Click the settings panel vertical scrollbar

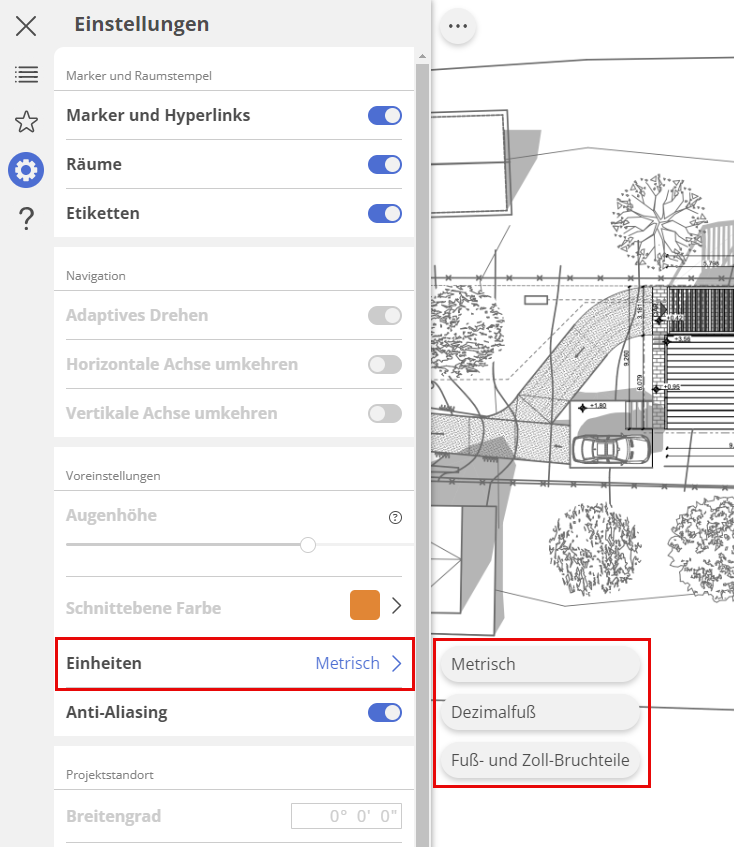pos(422,400)
